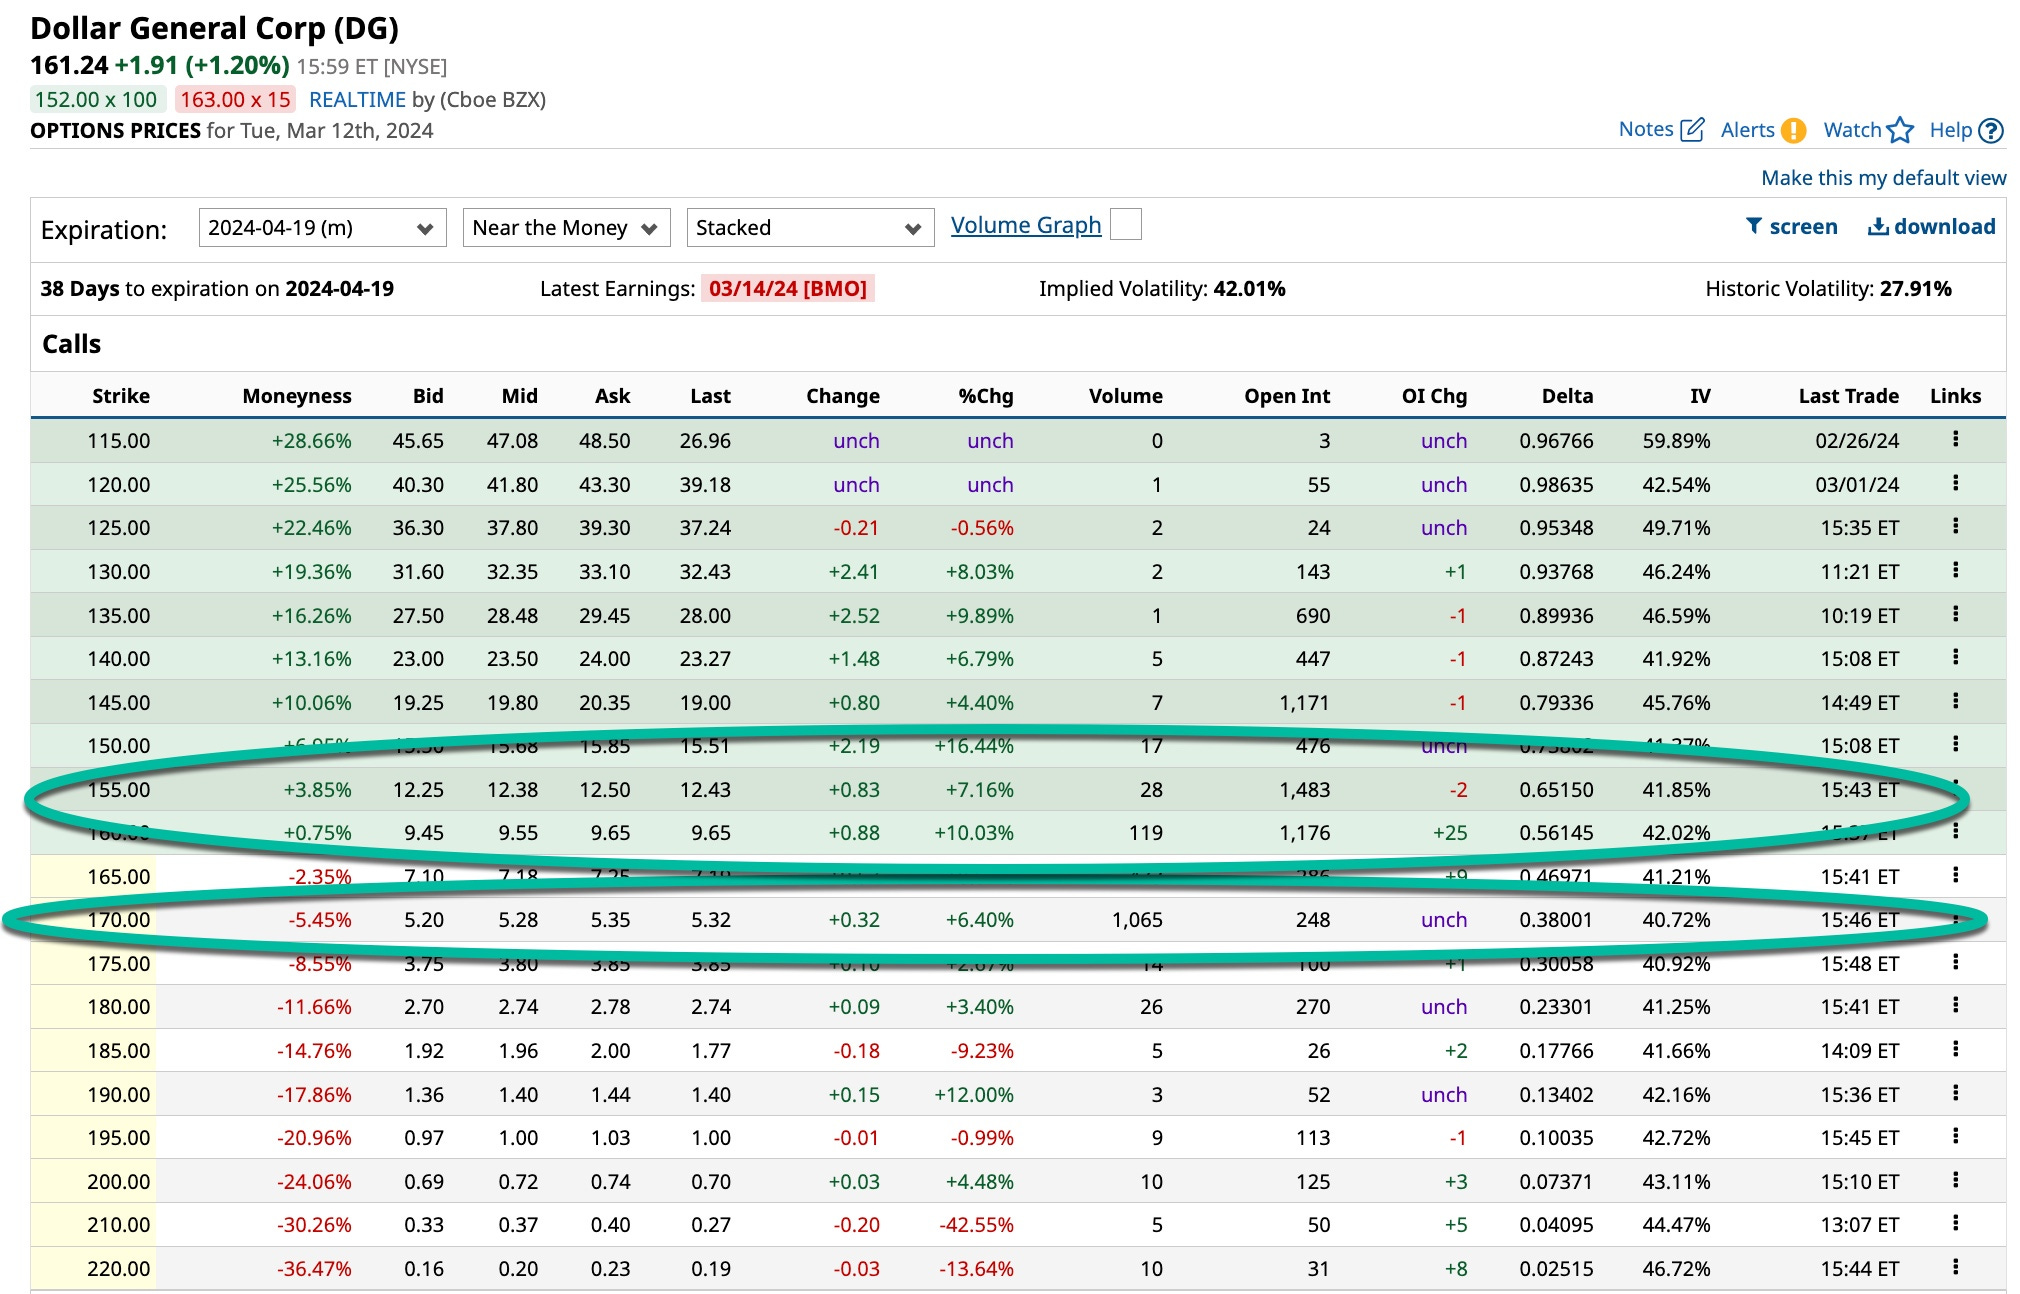
Task: Open links menu for 140.00 strike row
Action: point(1955,657)
